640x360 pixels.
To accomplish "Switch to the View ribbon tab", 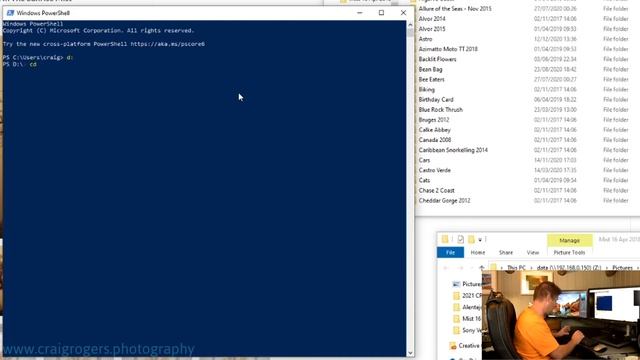I will 533,253.
